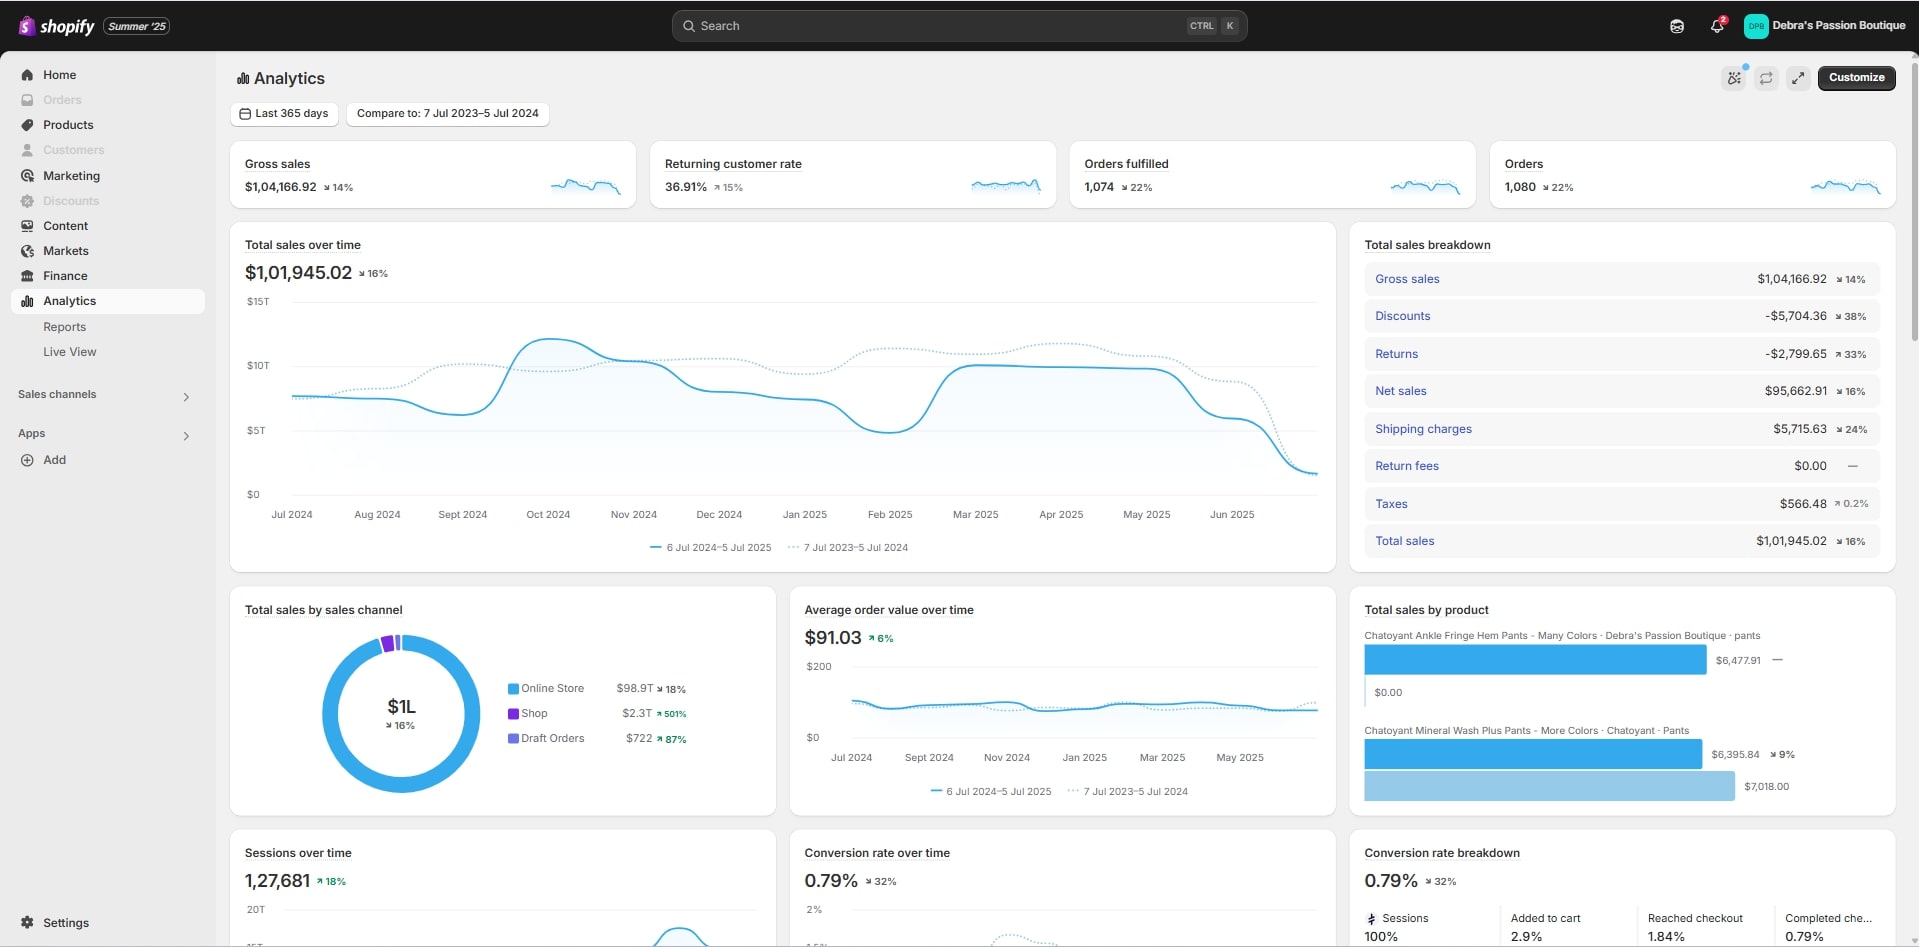Click Shipping charges in breakdown
Image resolution: width=1919 pixels, height=947 pixels.
point(1423,429)
